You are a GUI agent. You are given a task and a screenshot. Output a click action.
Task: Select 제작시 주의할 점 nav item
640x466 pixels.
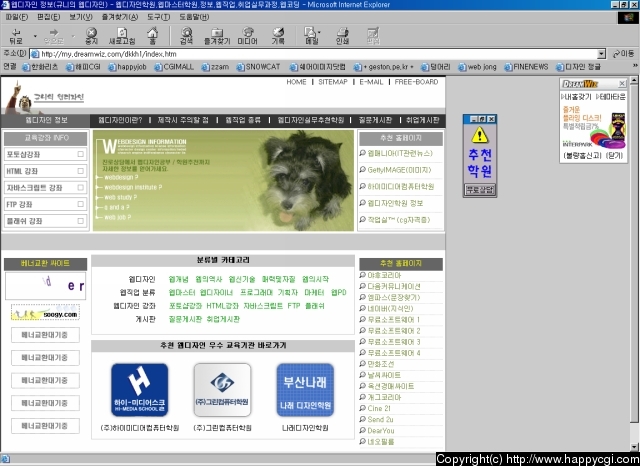tap(183, 120)
